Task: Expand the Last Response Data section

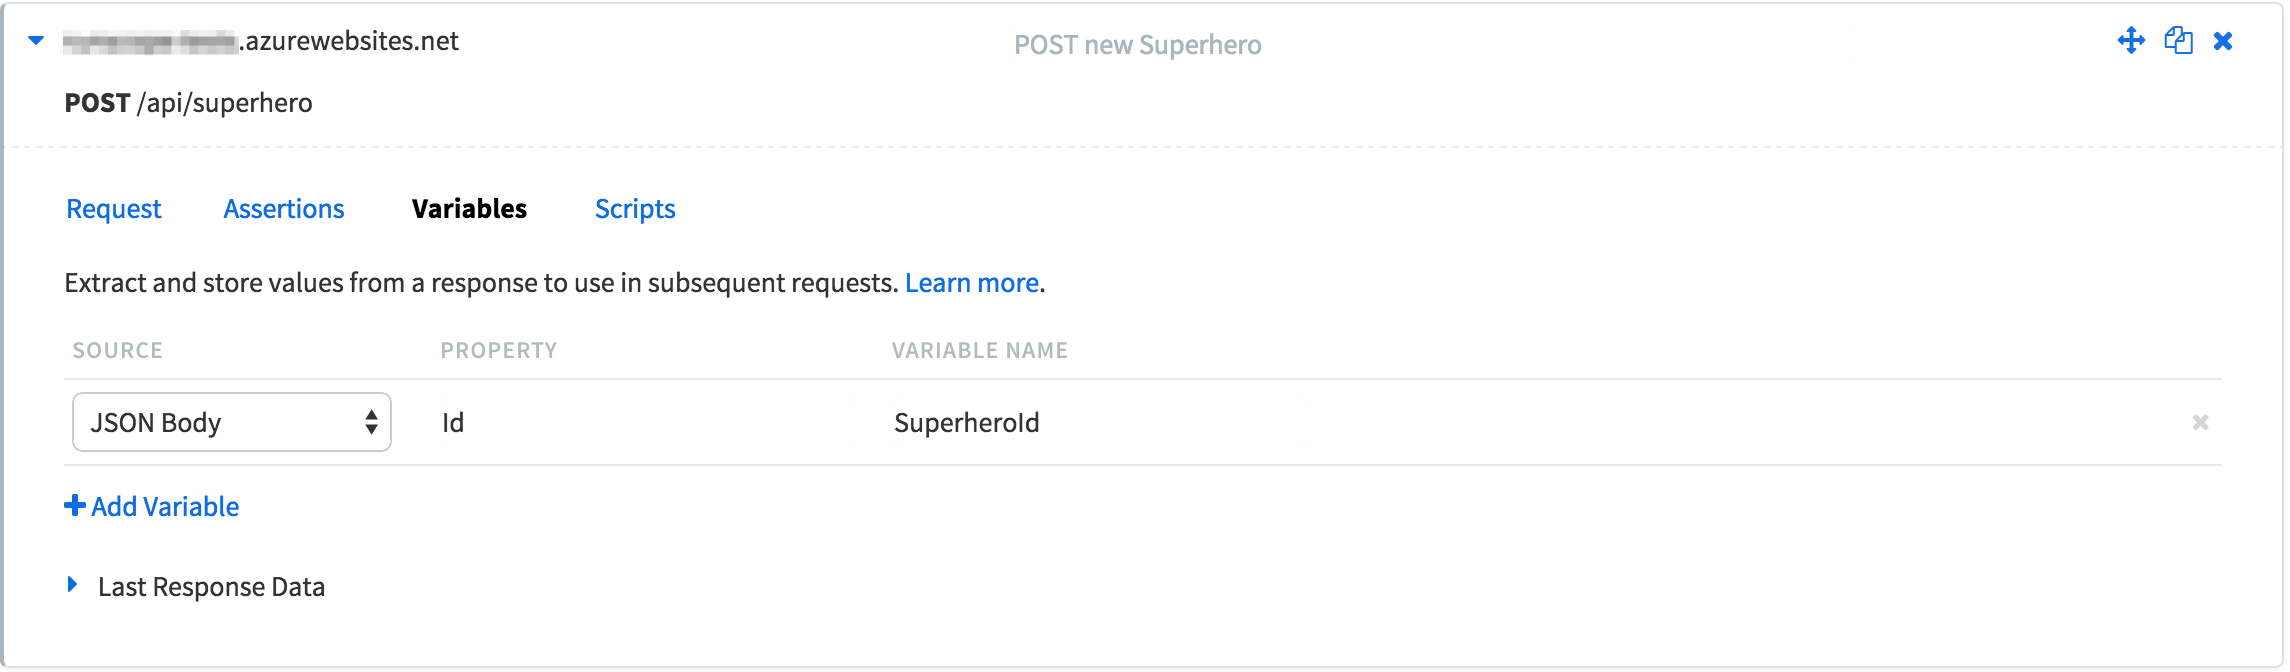Action: [72, 584]
